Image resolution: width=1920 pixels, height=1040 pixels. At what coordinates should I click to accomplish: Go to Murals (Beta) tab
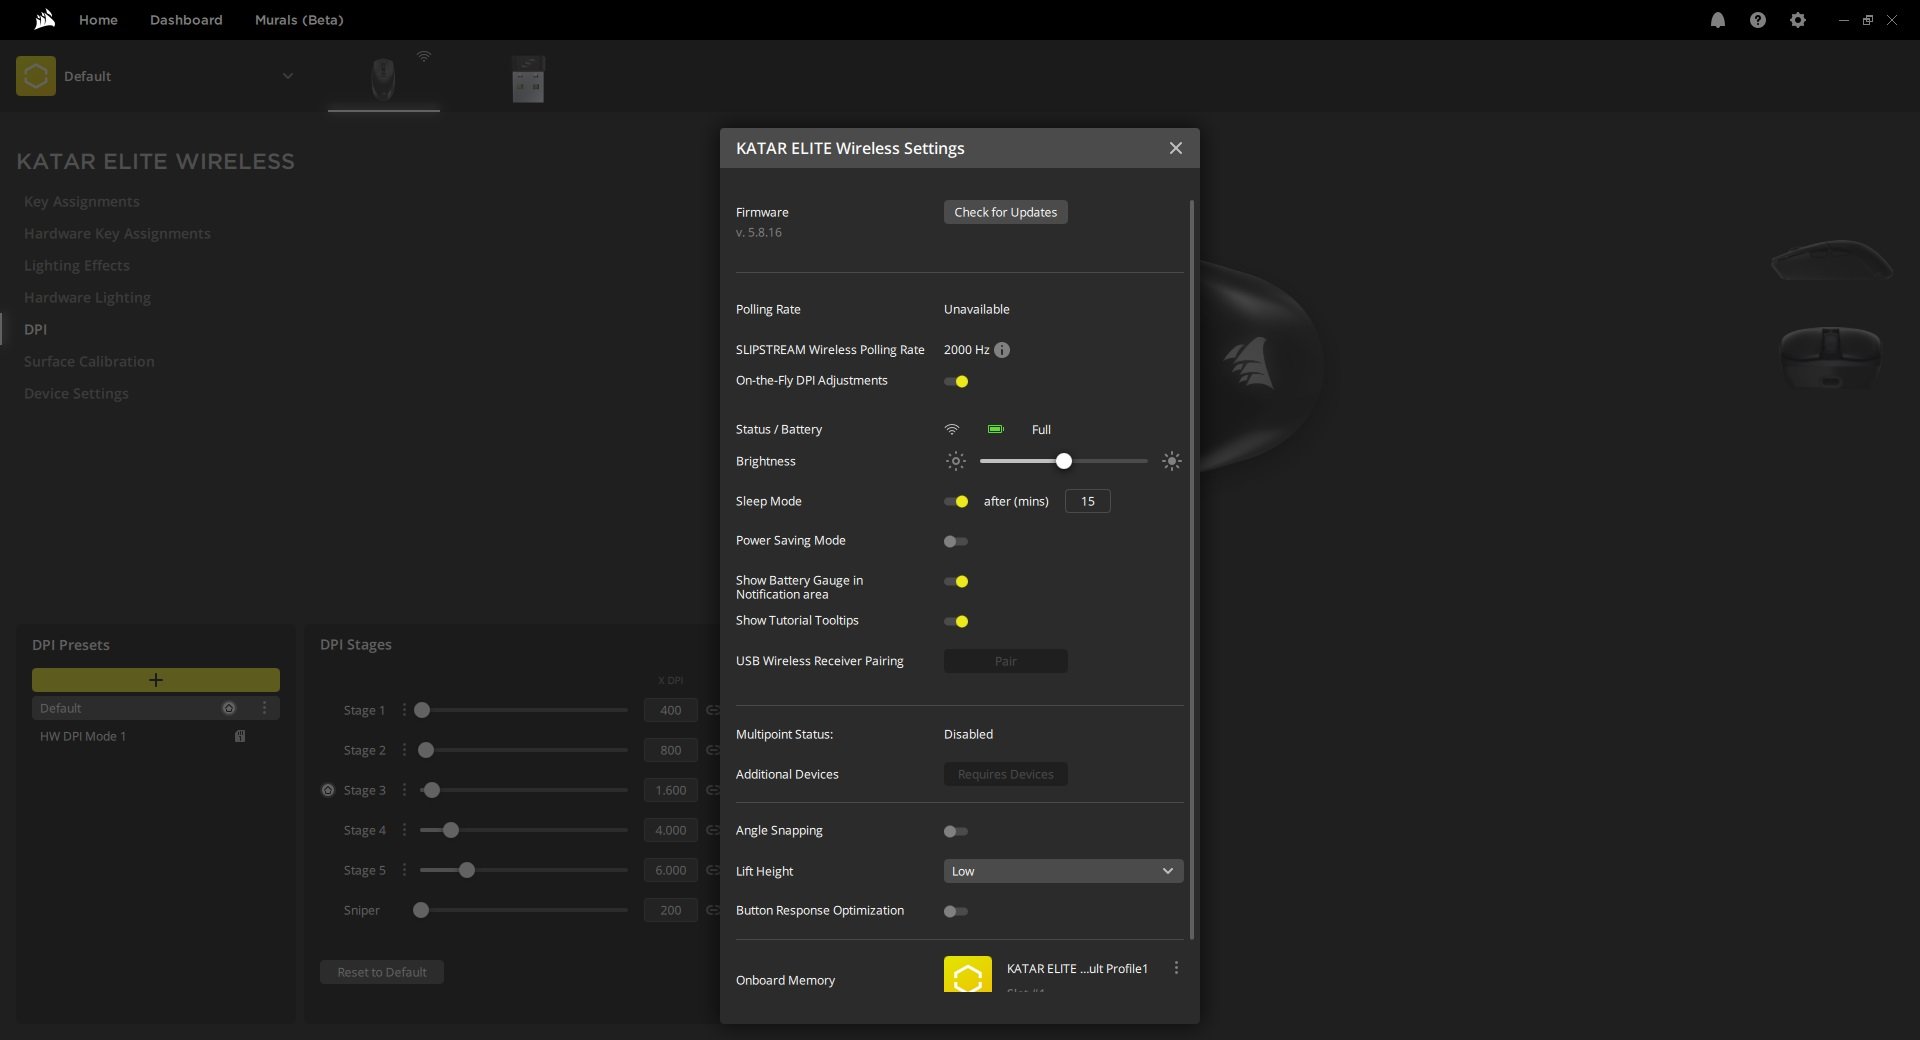pos(299,20)
